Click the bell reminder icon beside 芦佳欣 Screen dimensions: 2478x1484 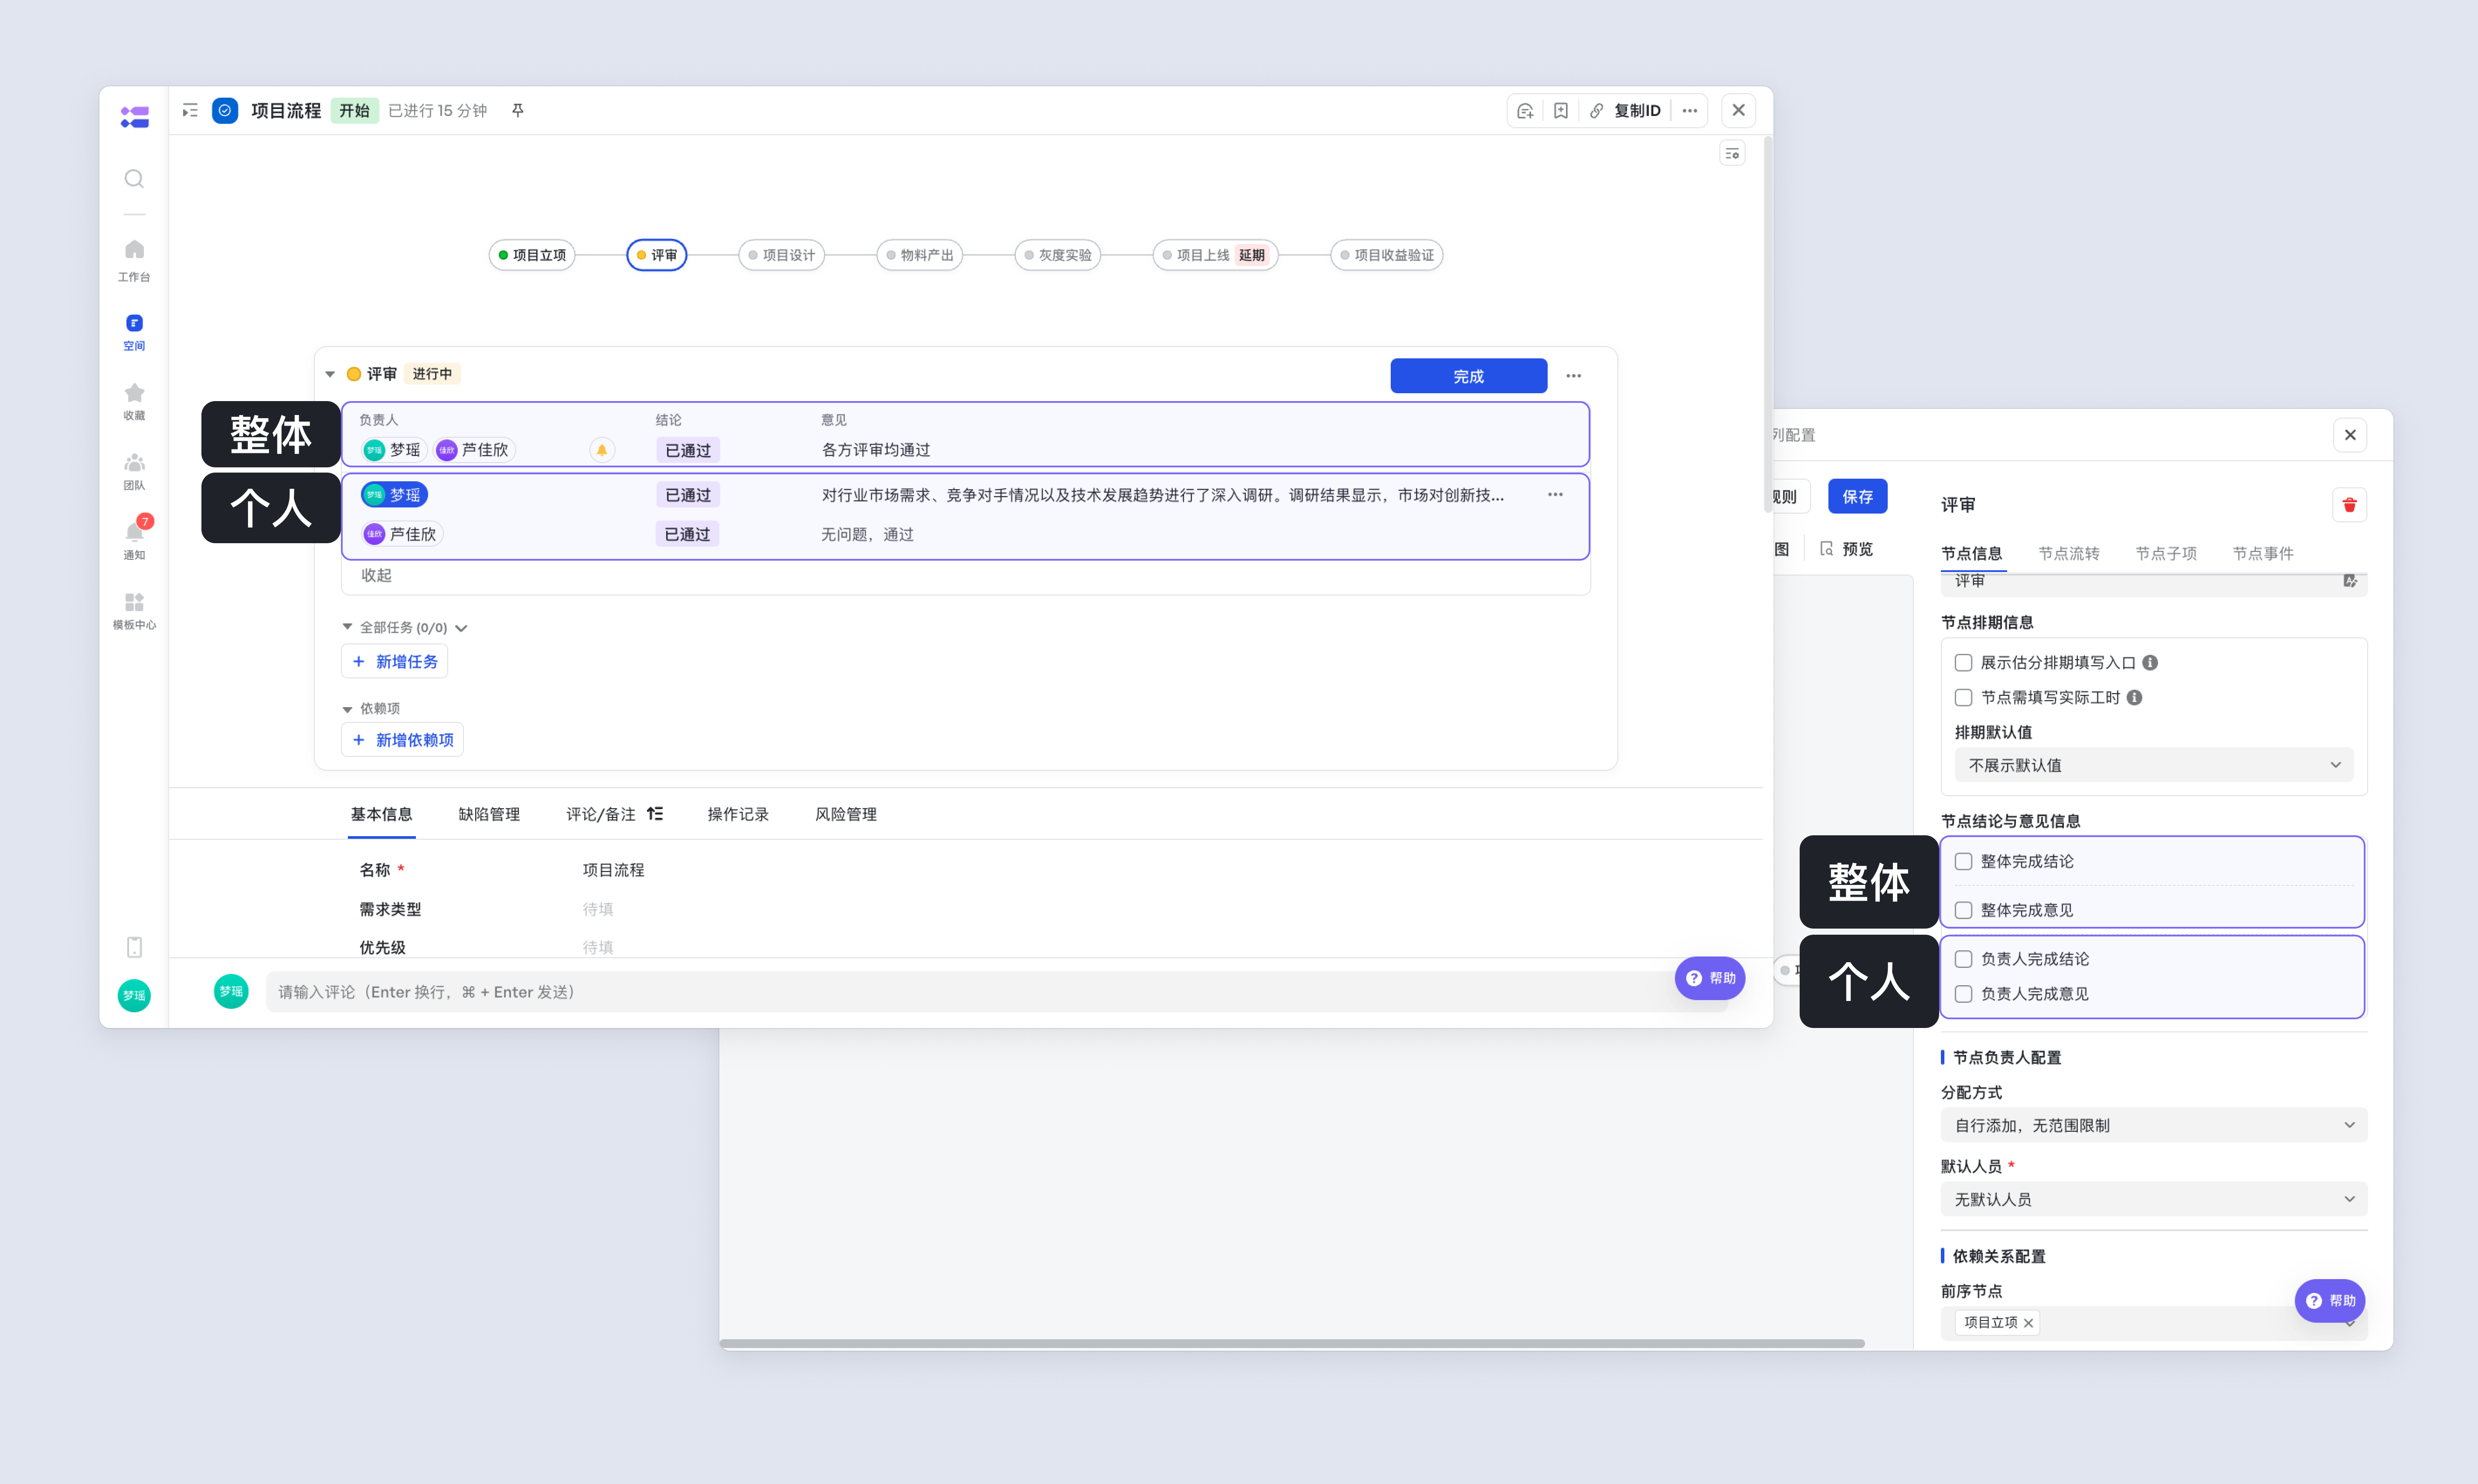(x=602, y=450)
